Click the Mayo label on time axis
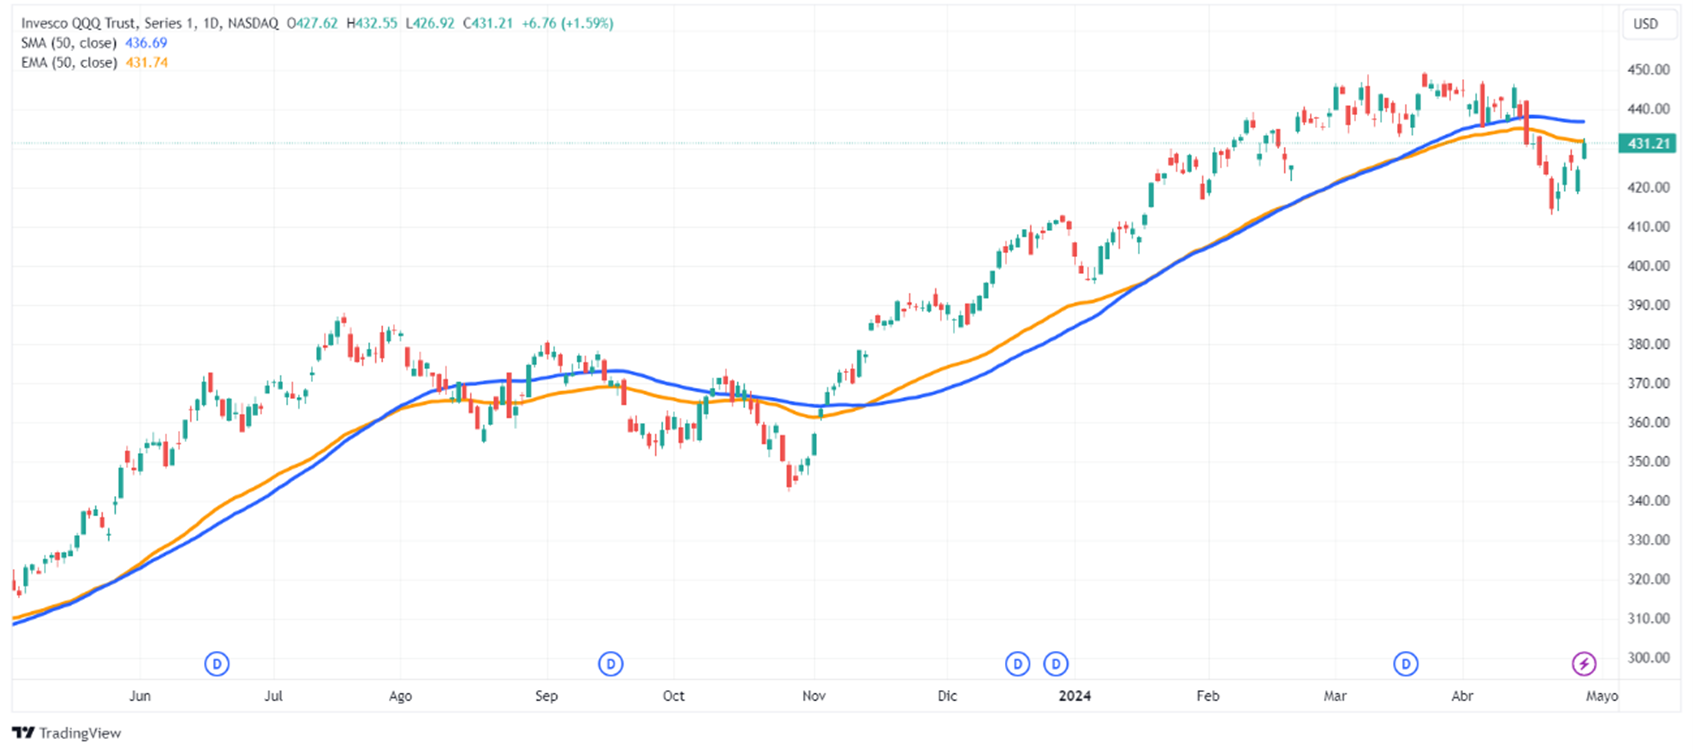Image resolution: width=1693 pixels, height=753 pixels. [1602, 696]
